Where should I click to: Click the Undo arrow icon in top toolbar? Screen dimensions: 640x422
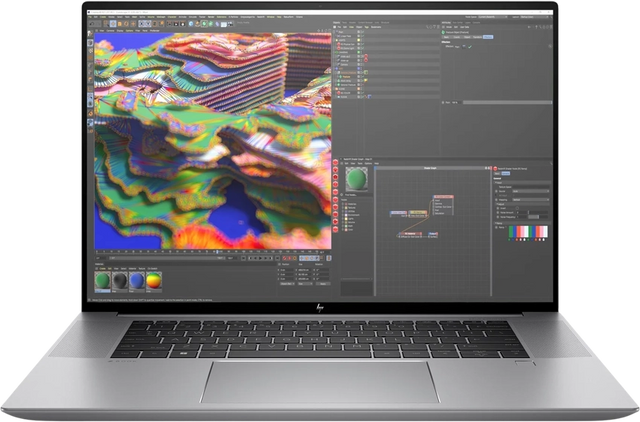click(91, 25)
